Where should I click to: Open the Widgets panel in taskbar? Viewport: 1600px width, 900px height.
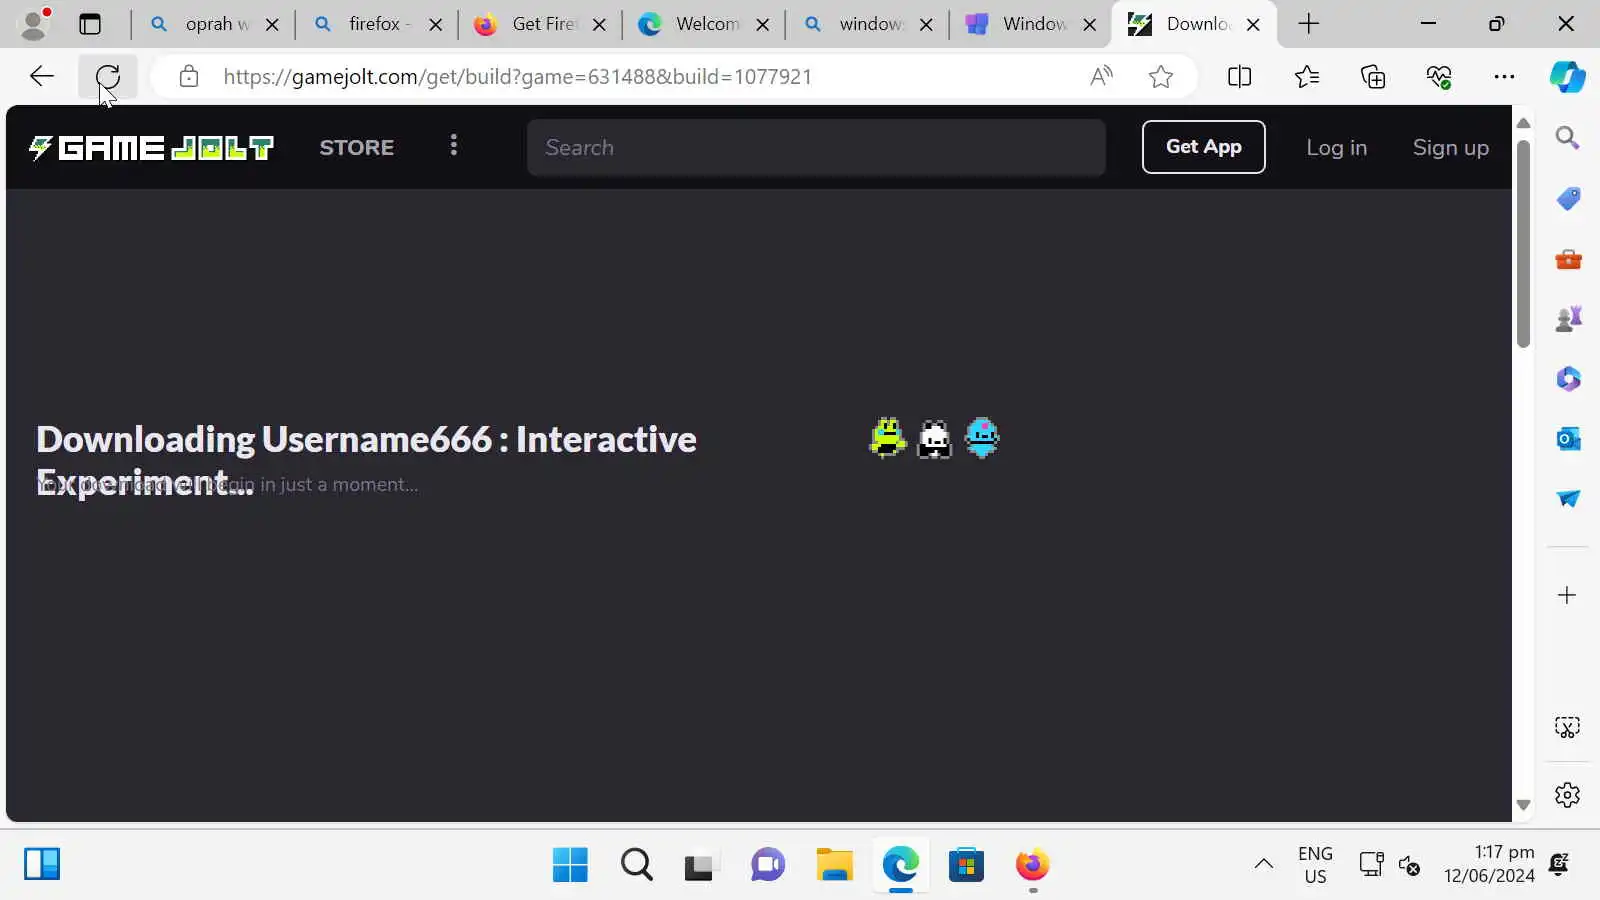pyautogui.click(x=42, y=864)
